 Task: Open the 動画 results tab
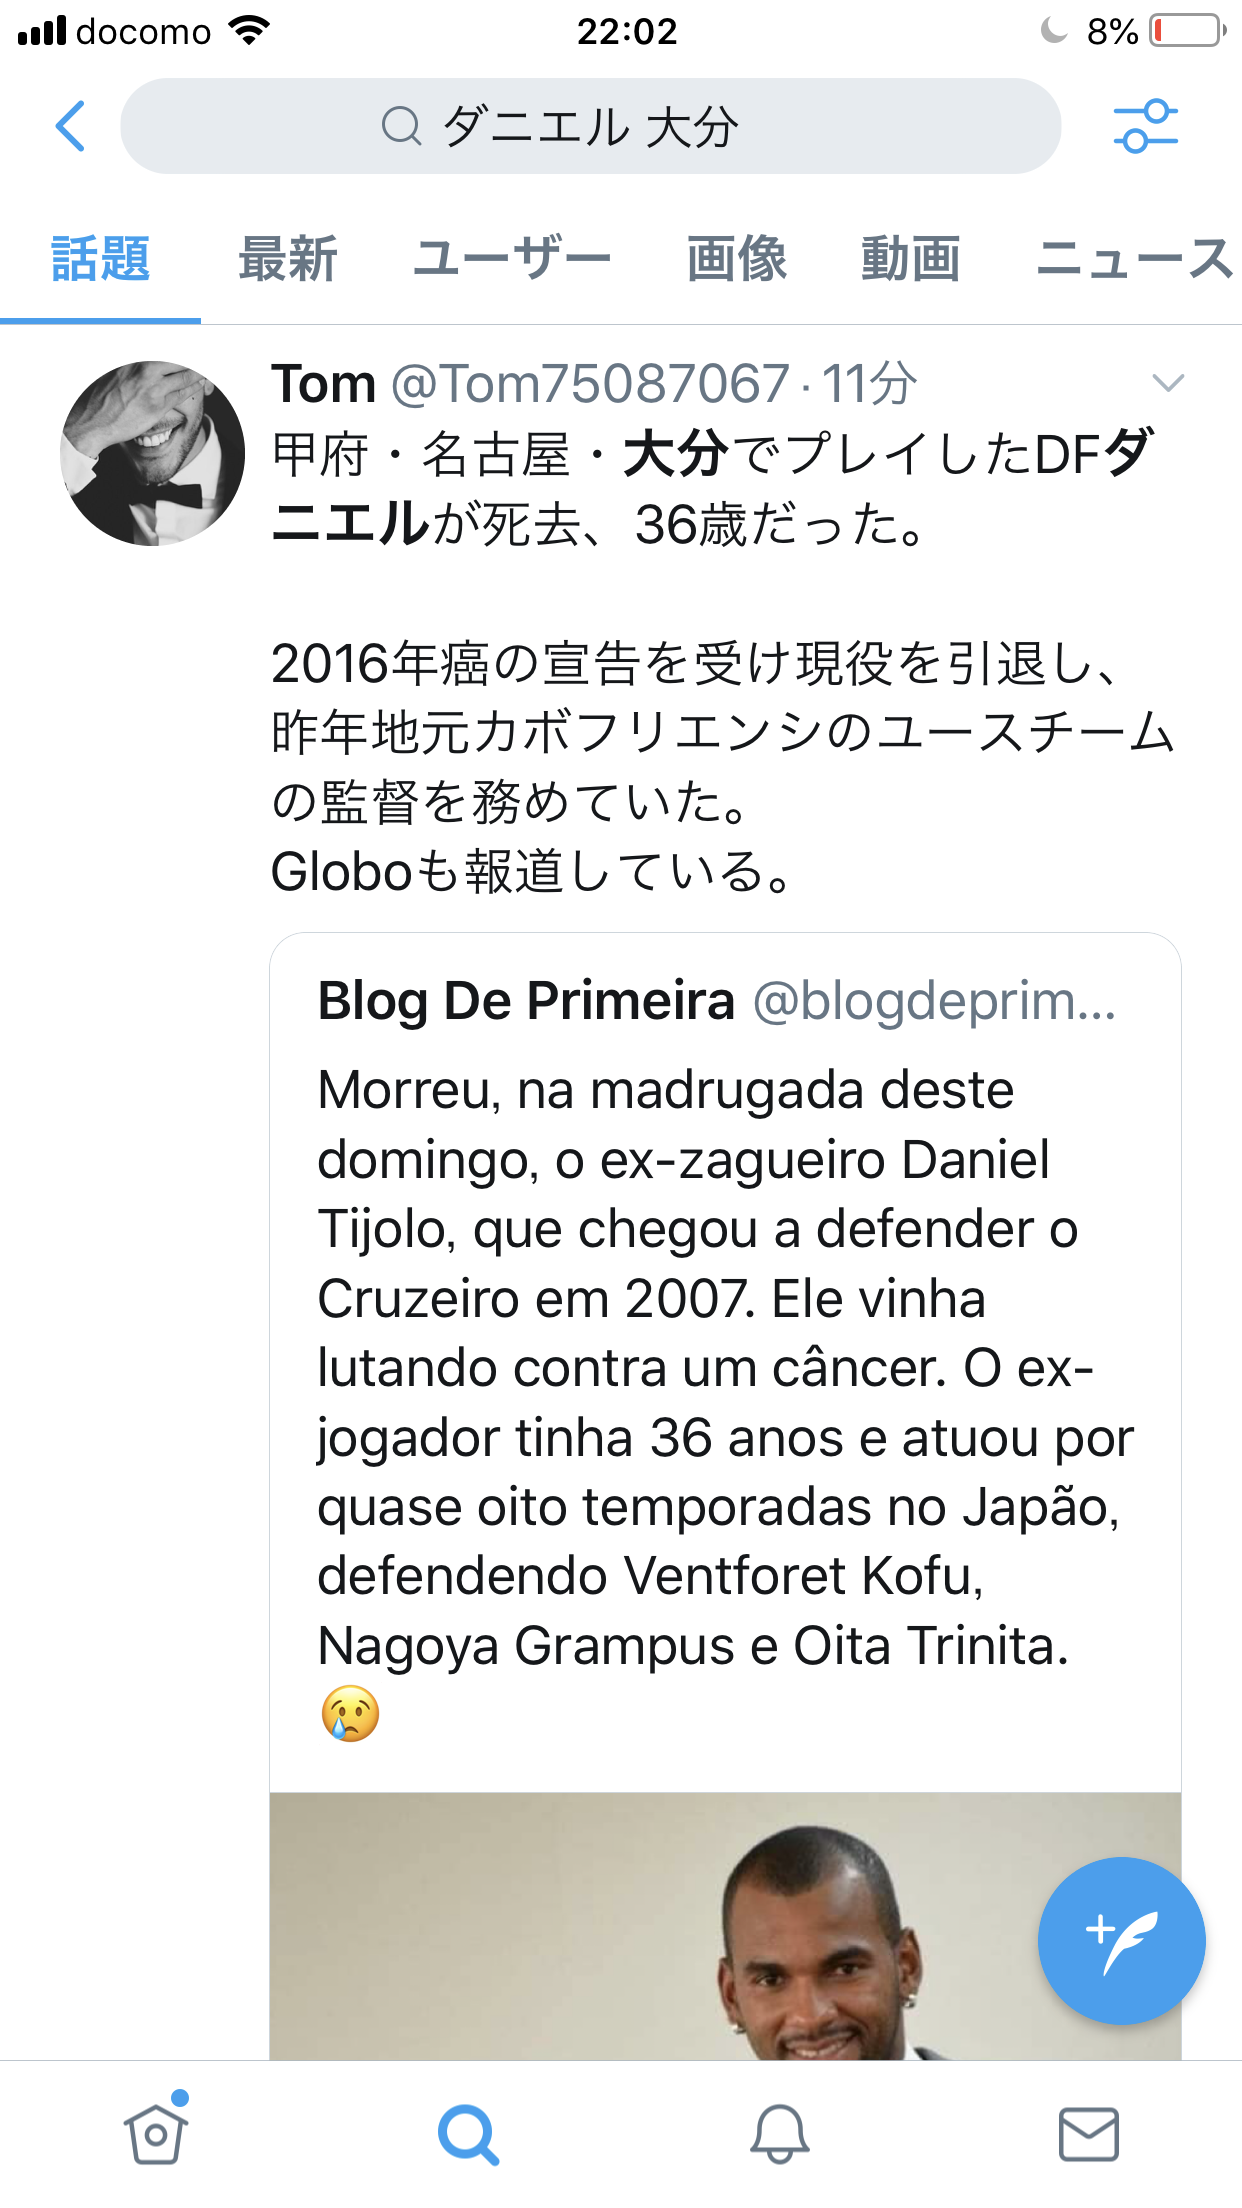coord(910,259)
